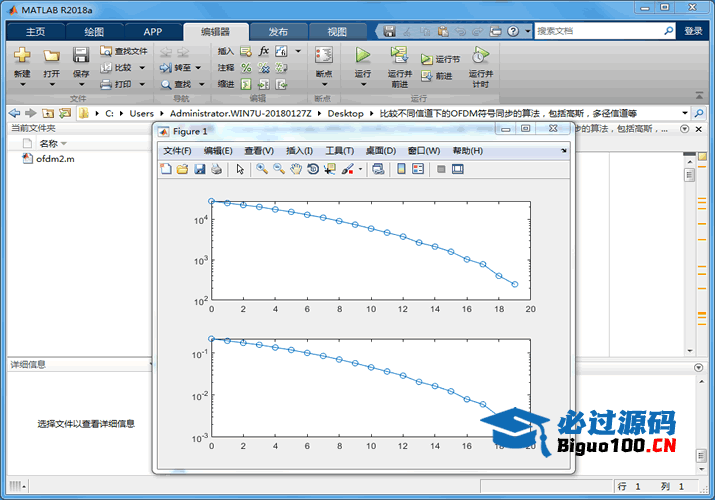The width and height of the screenshot is (715, 500).
Task: Toggle the Edit Plot arrow tool
Action: point(240,169)
